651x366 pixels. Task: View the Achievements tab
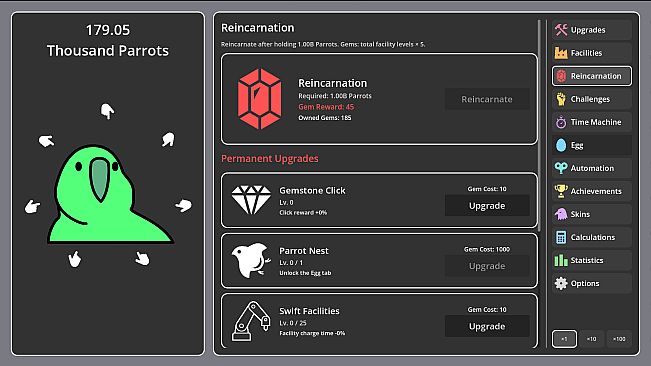(x=592, y=191)
